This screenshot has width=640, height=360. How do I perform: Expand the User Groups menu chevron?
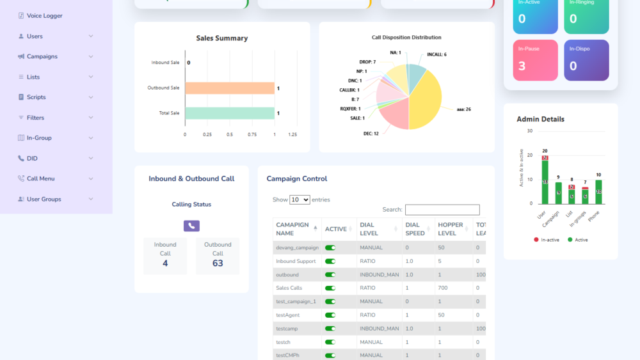point(91,199)
